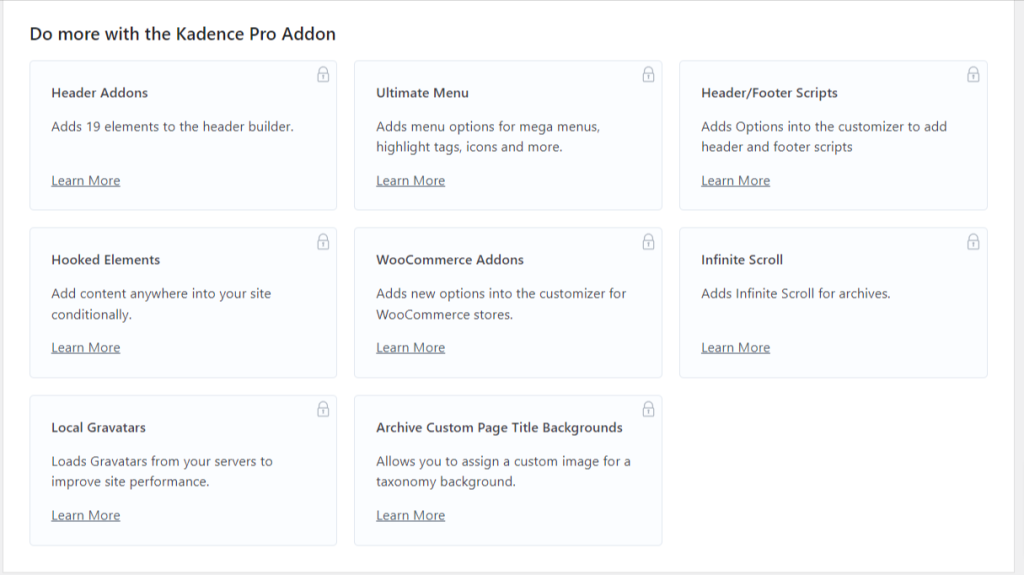Open Learn More under Hooked Elements
This screenshot has height=575, width=1024.
tap(86, 348)
